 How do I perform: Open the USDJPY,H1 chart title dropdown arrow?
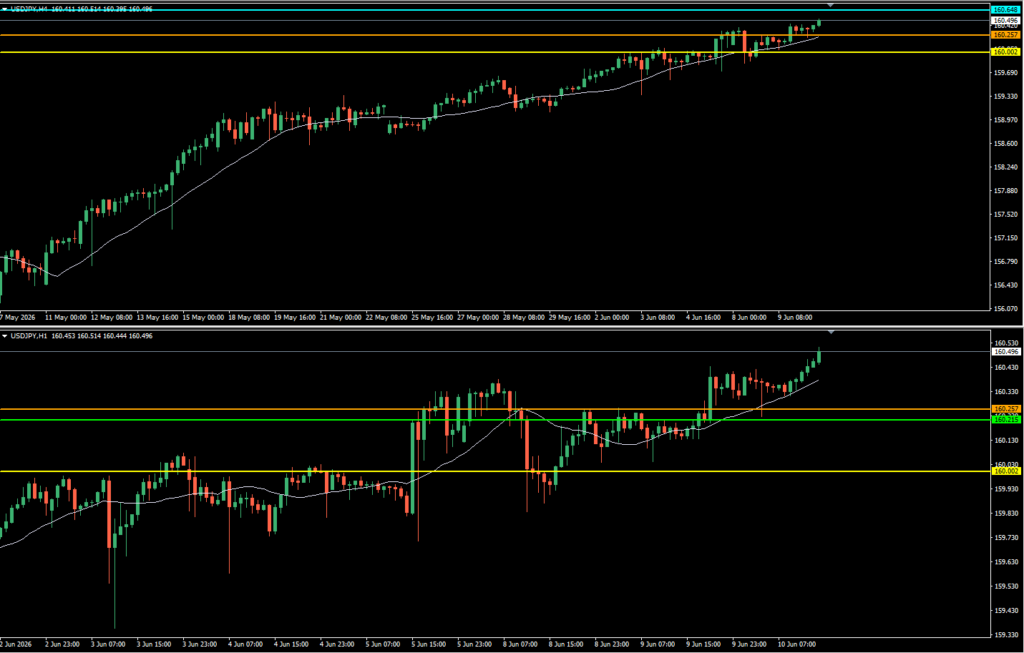(x=5, y=336)
